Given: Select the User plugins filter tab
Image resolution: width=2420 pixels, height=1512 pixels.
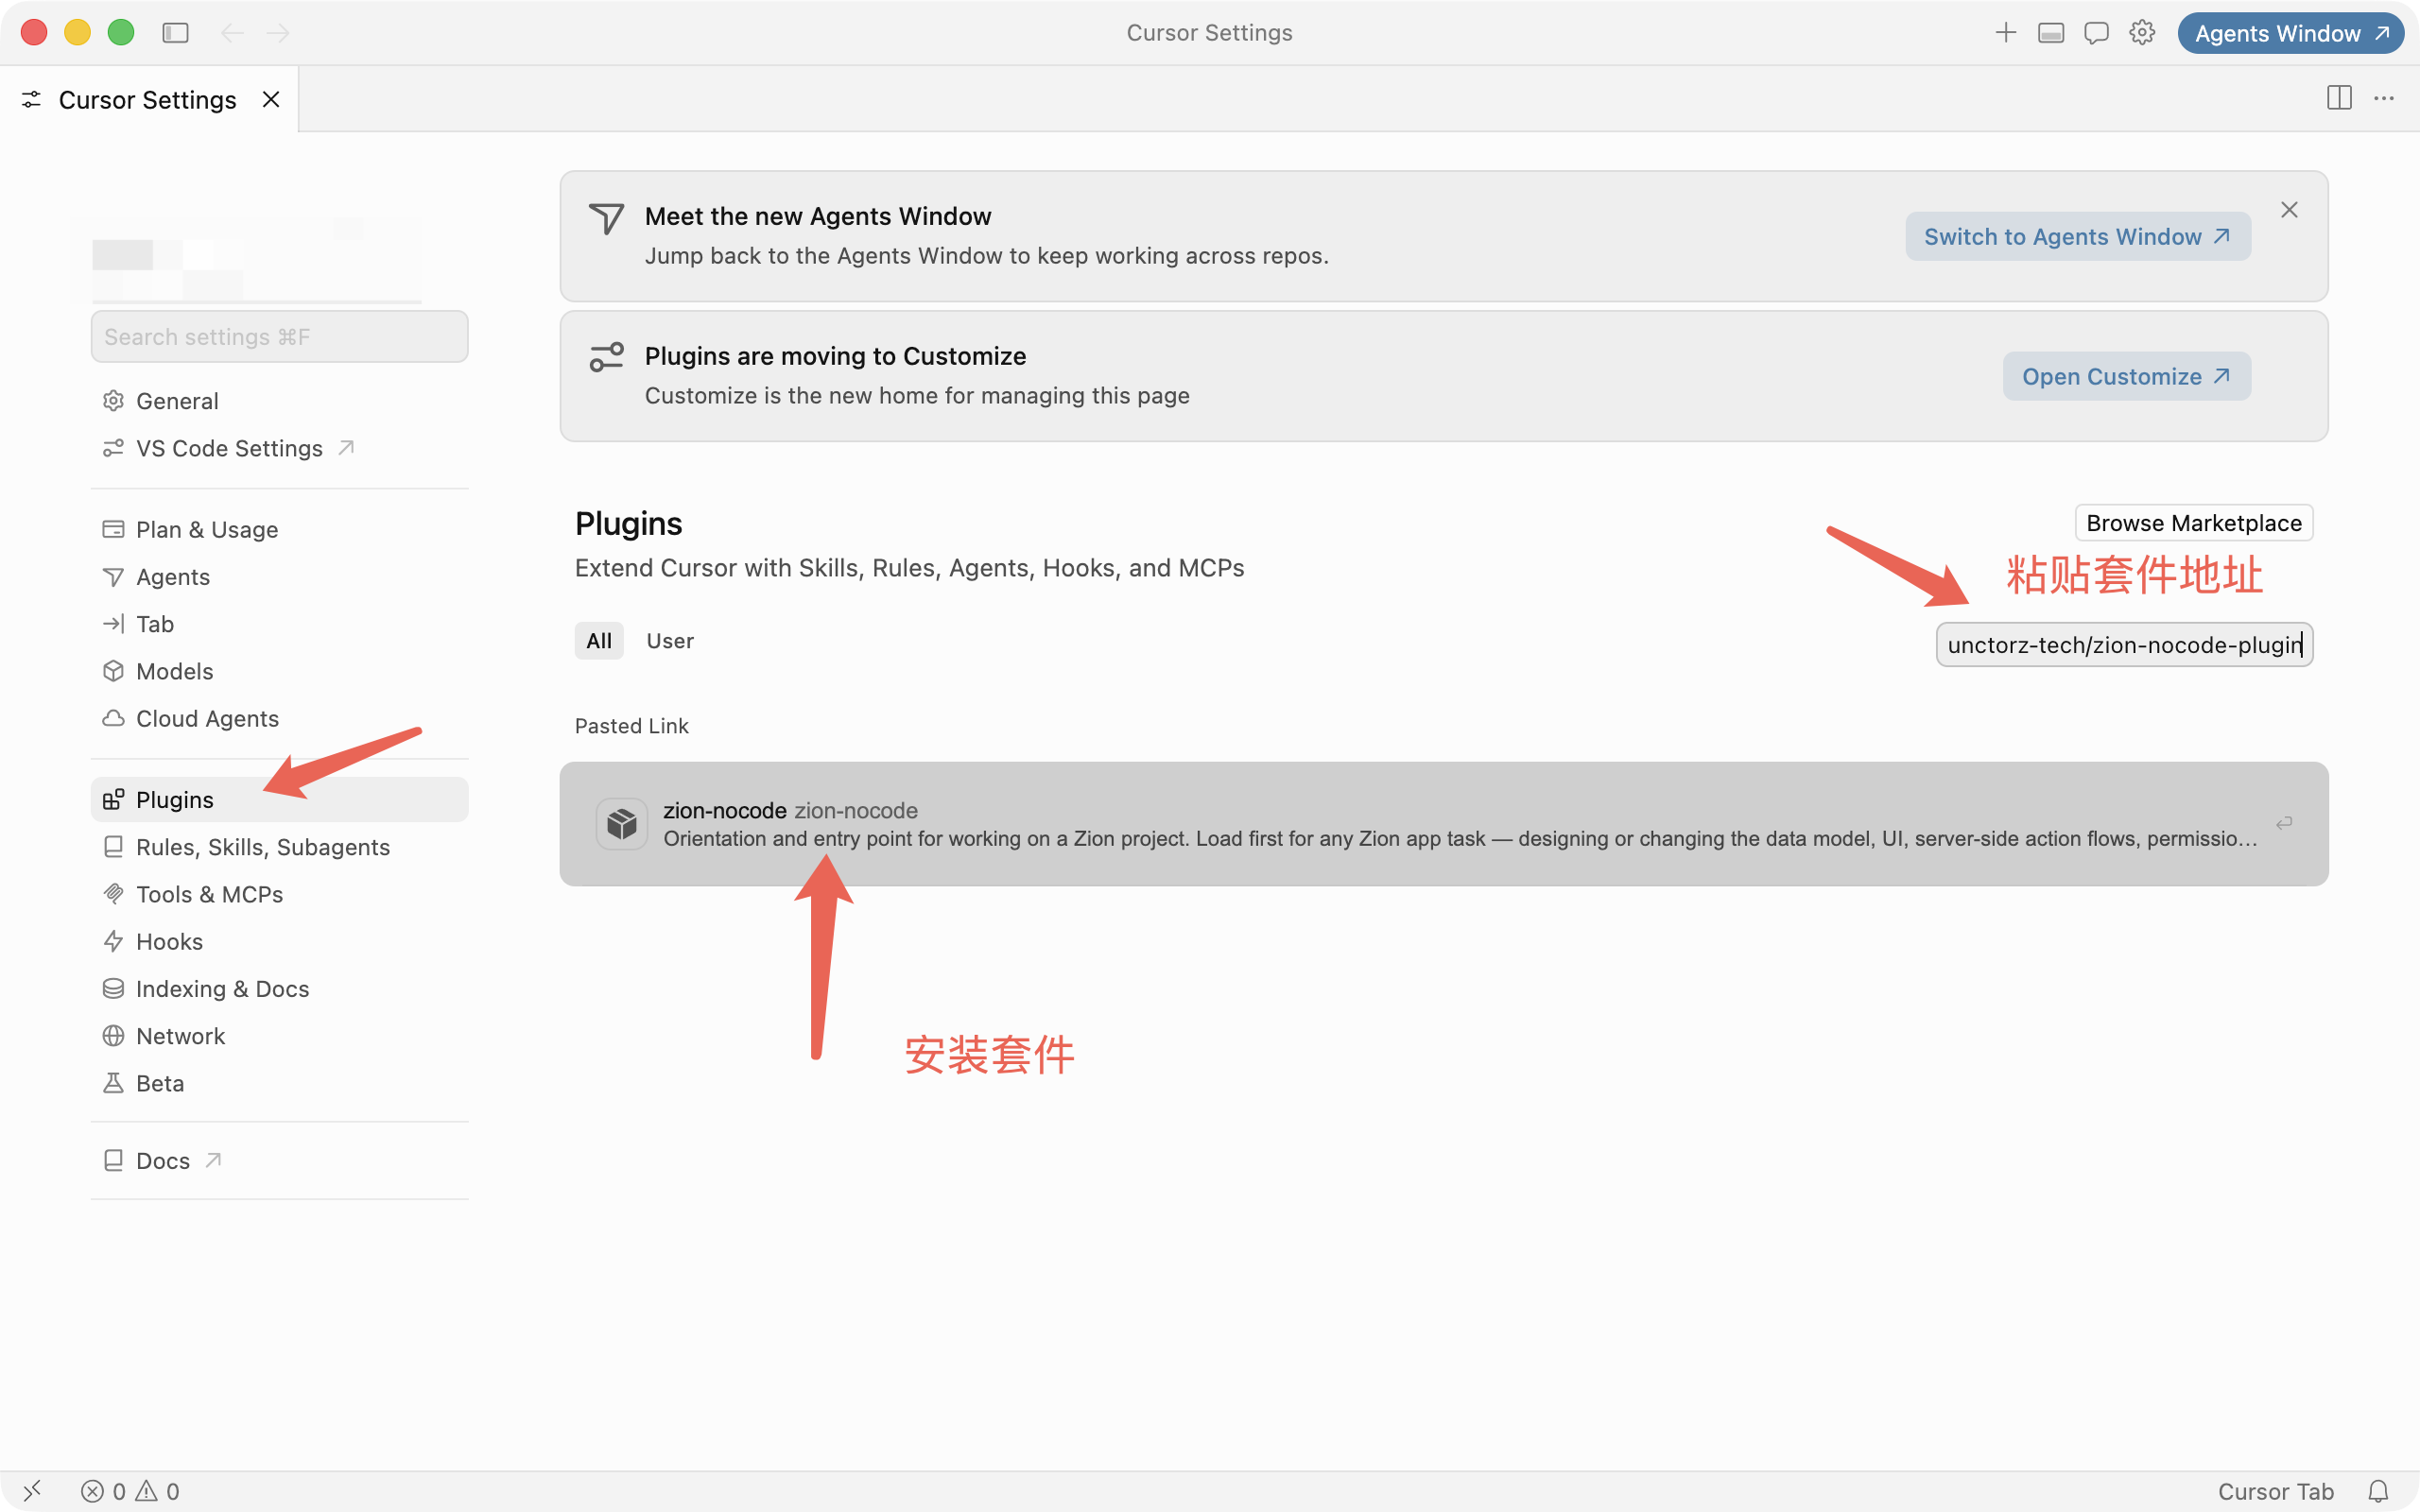Looking at the screenshot, I should 670,641.
